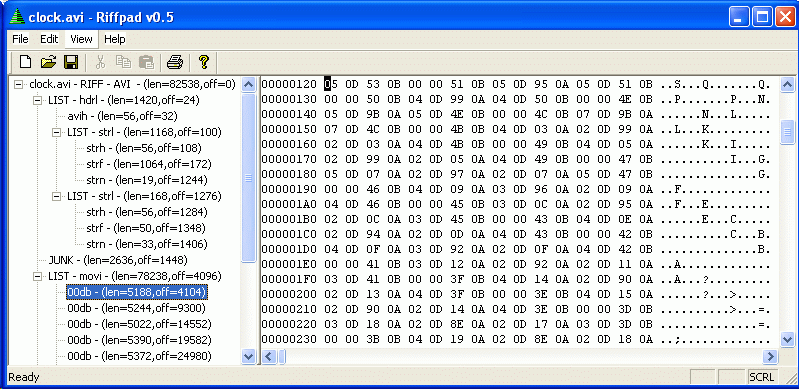Click the Paste clipboard toolbar icon
Screen dimensions: 799x389
point(146,62)
